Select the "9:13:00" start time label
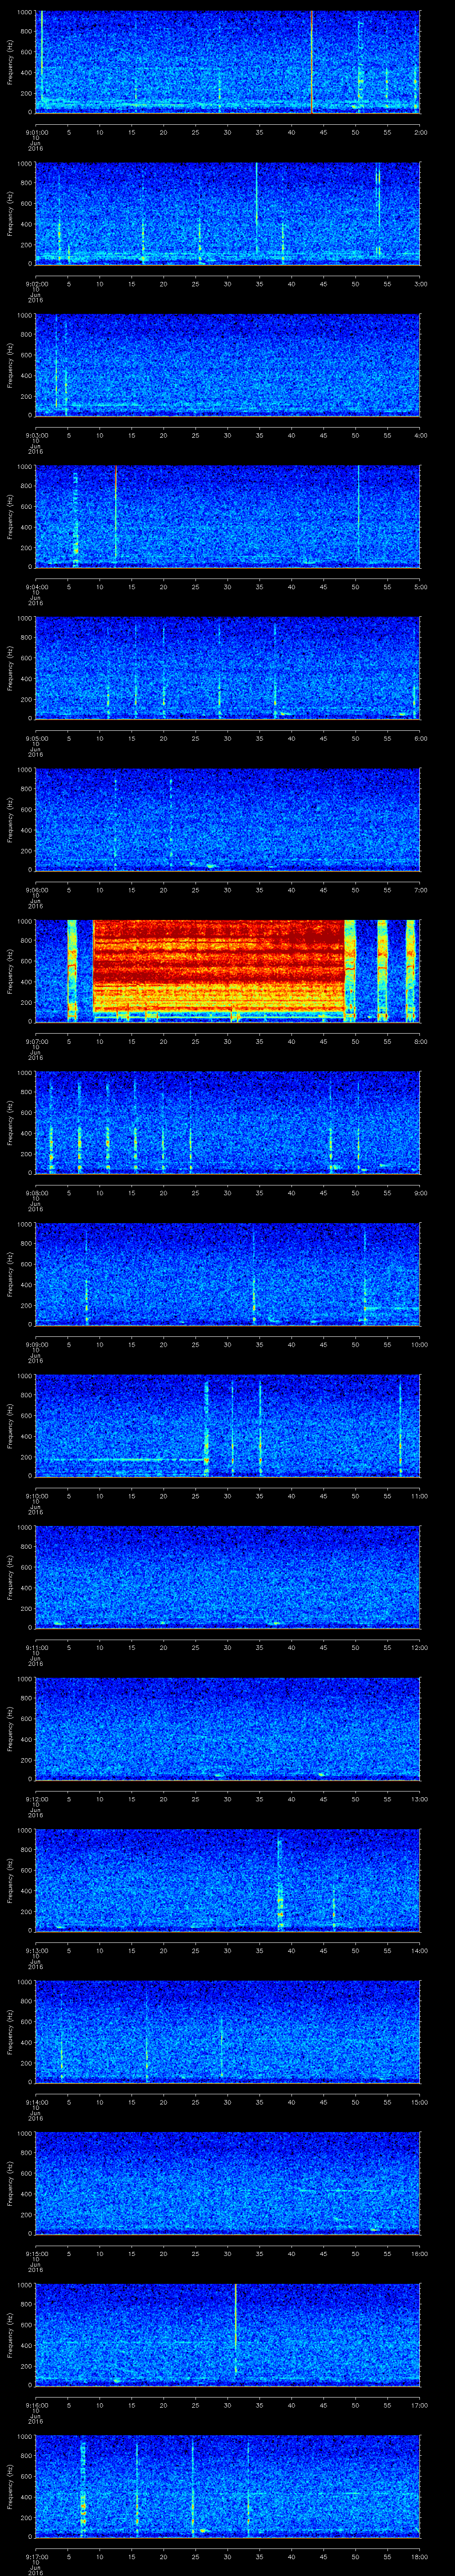 (x=36, y=1950)
